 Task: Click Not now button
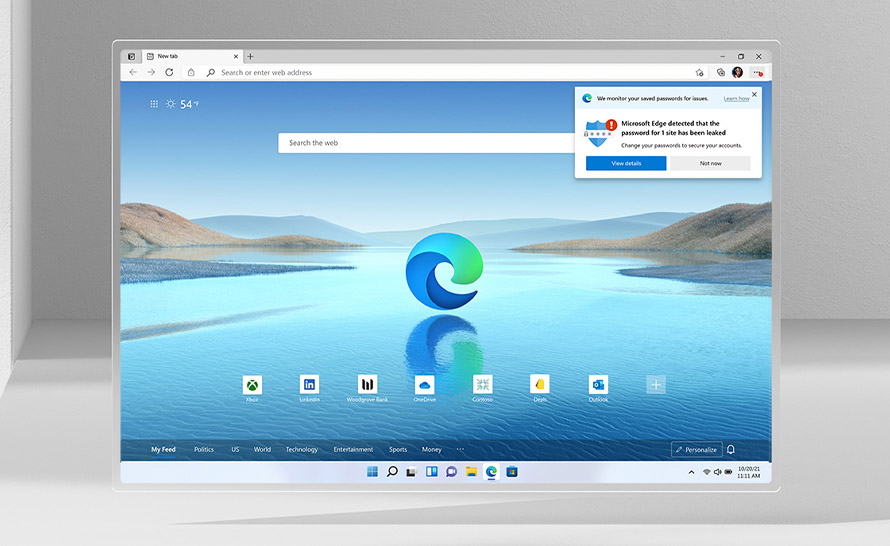coord(710,163)
